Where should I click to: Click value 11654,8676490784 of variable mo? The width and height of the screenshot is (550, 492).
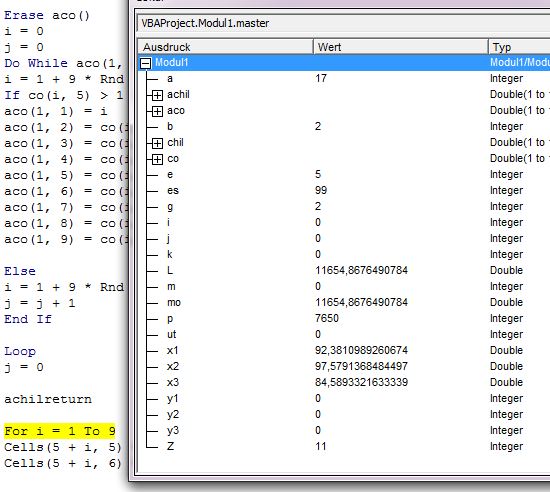[x=361, y=302]
